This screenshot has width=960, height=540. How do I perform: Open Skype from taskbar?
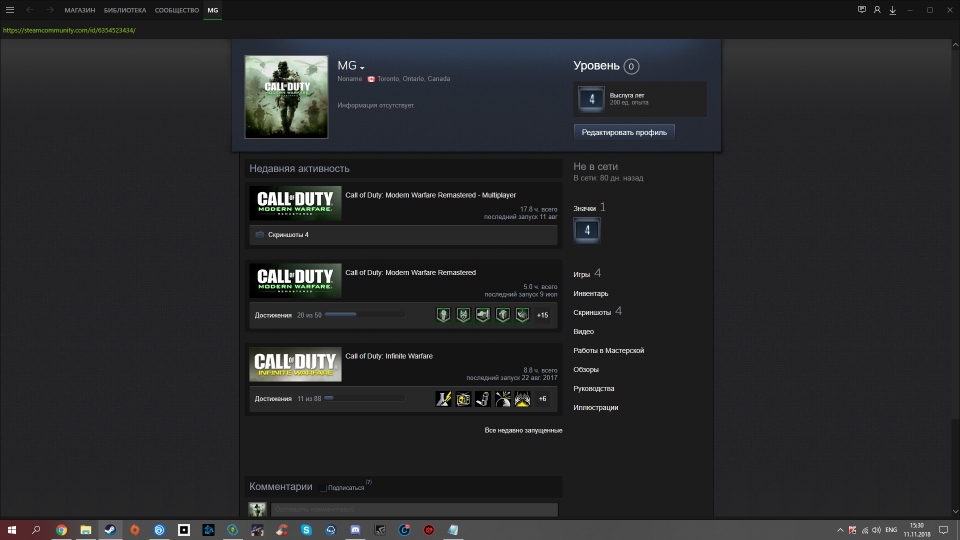point(306,530)
